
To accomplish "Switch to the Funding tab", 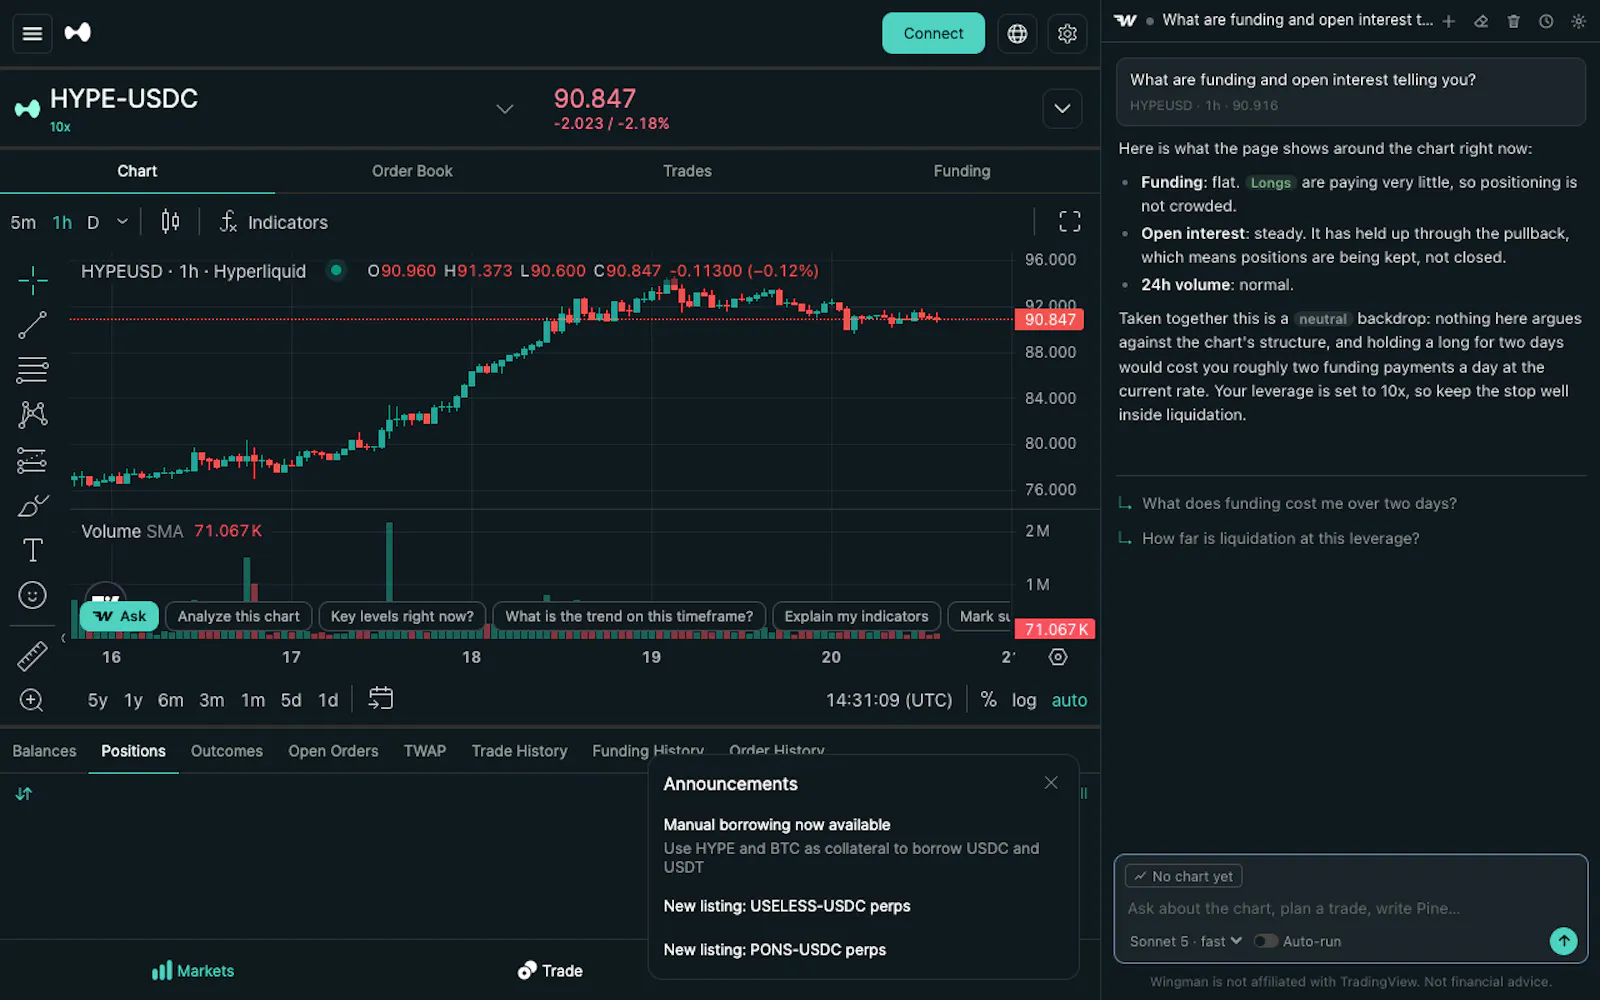I will tap(962, 171).
